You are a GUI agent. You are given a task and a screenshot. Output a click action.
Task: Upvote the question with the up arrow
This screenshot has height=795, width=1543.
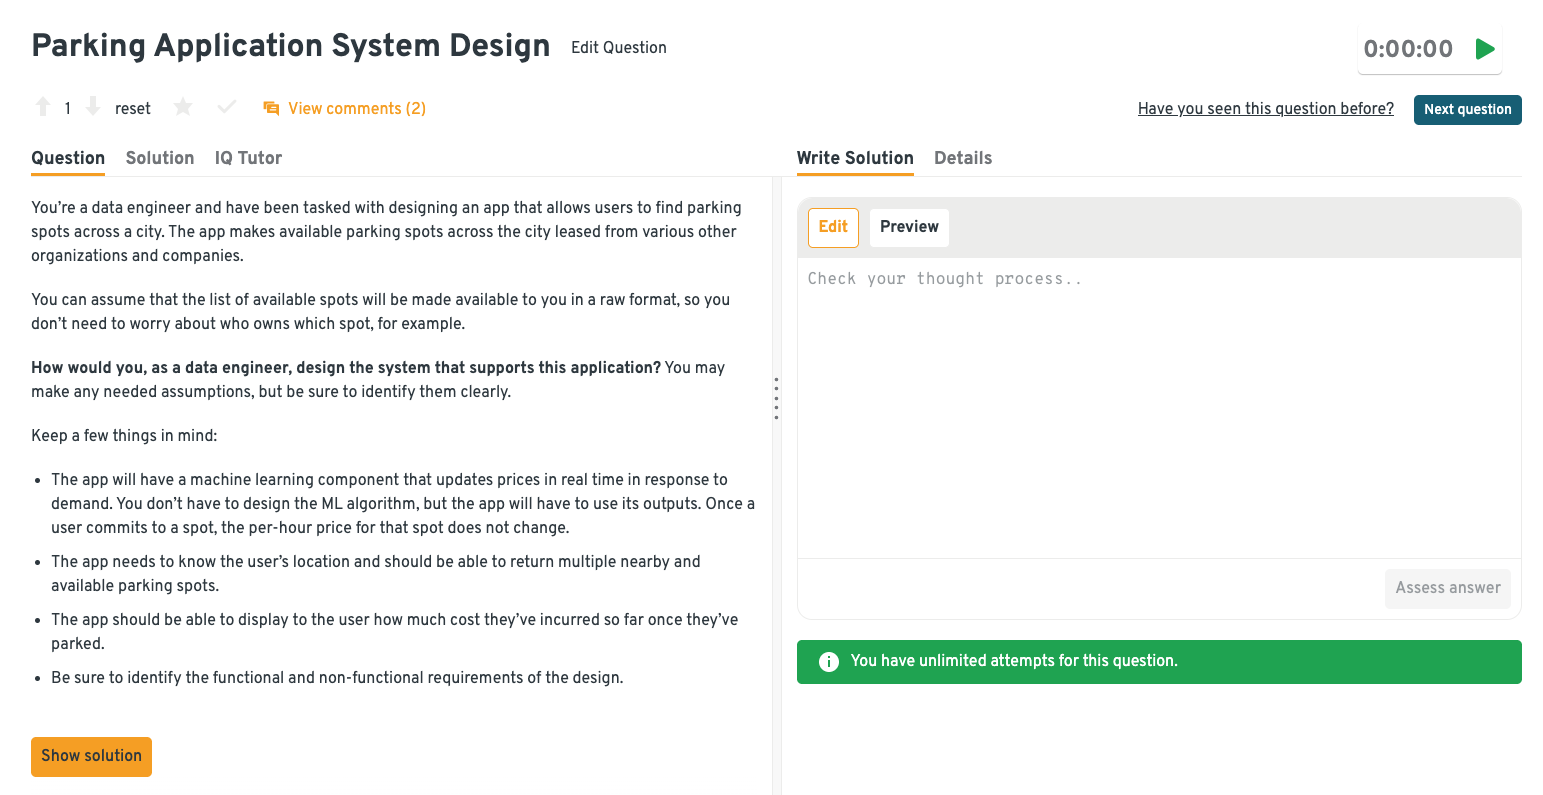(43, 107)
